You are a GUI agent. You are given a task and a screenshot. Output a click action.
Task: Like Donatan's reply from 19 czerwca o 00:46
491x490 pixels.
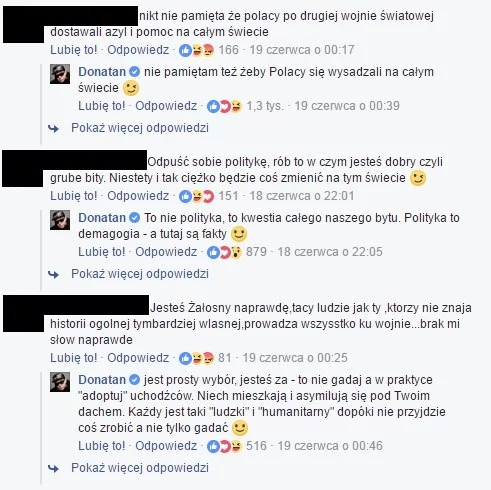click(101, 446)
